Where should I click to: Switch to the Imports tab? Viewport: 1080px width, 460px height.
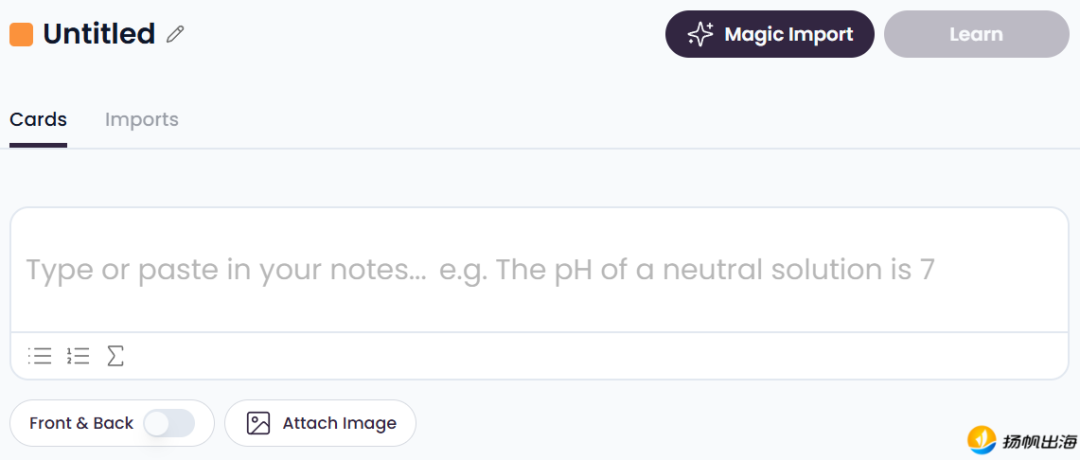(x=142, y=120)
